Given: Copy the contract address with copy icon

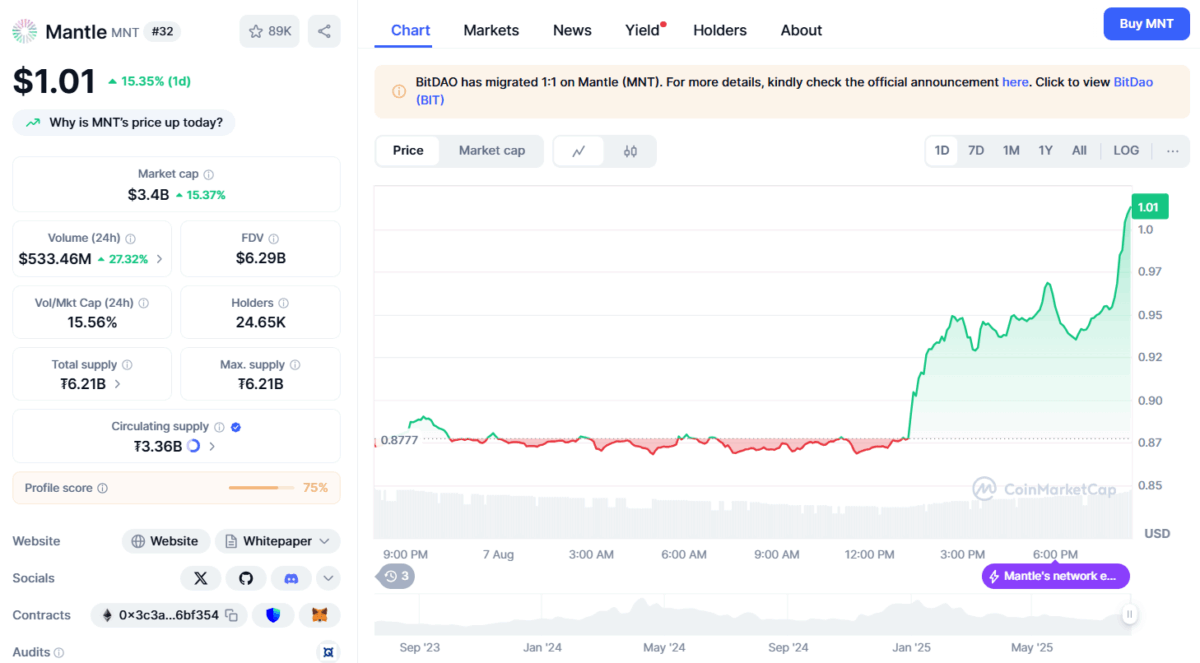Looking at the screenshot, I should pyautogui.click(x=232, y=615).
